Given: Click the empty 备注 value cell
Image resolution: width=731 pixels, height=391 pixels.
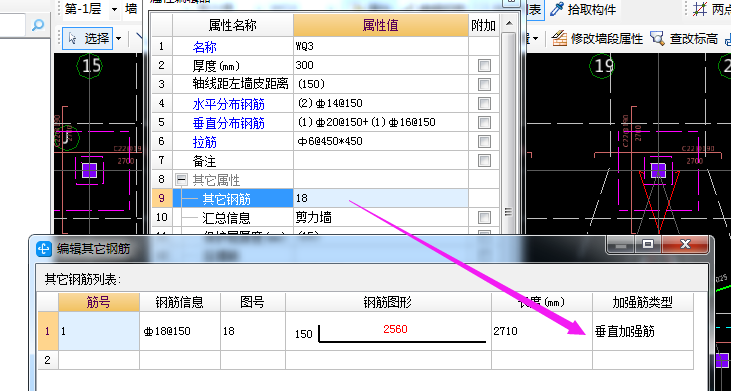Looking at the screenshot, I should click(380, 161).
